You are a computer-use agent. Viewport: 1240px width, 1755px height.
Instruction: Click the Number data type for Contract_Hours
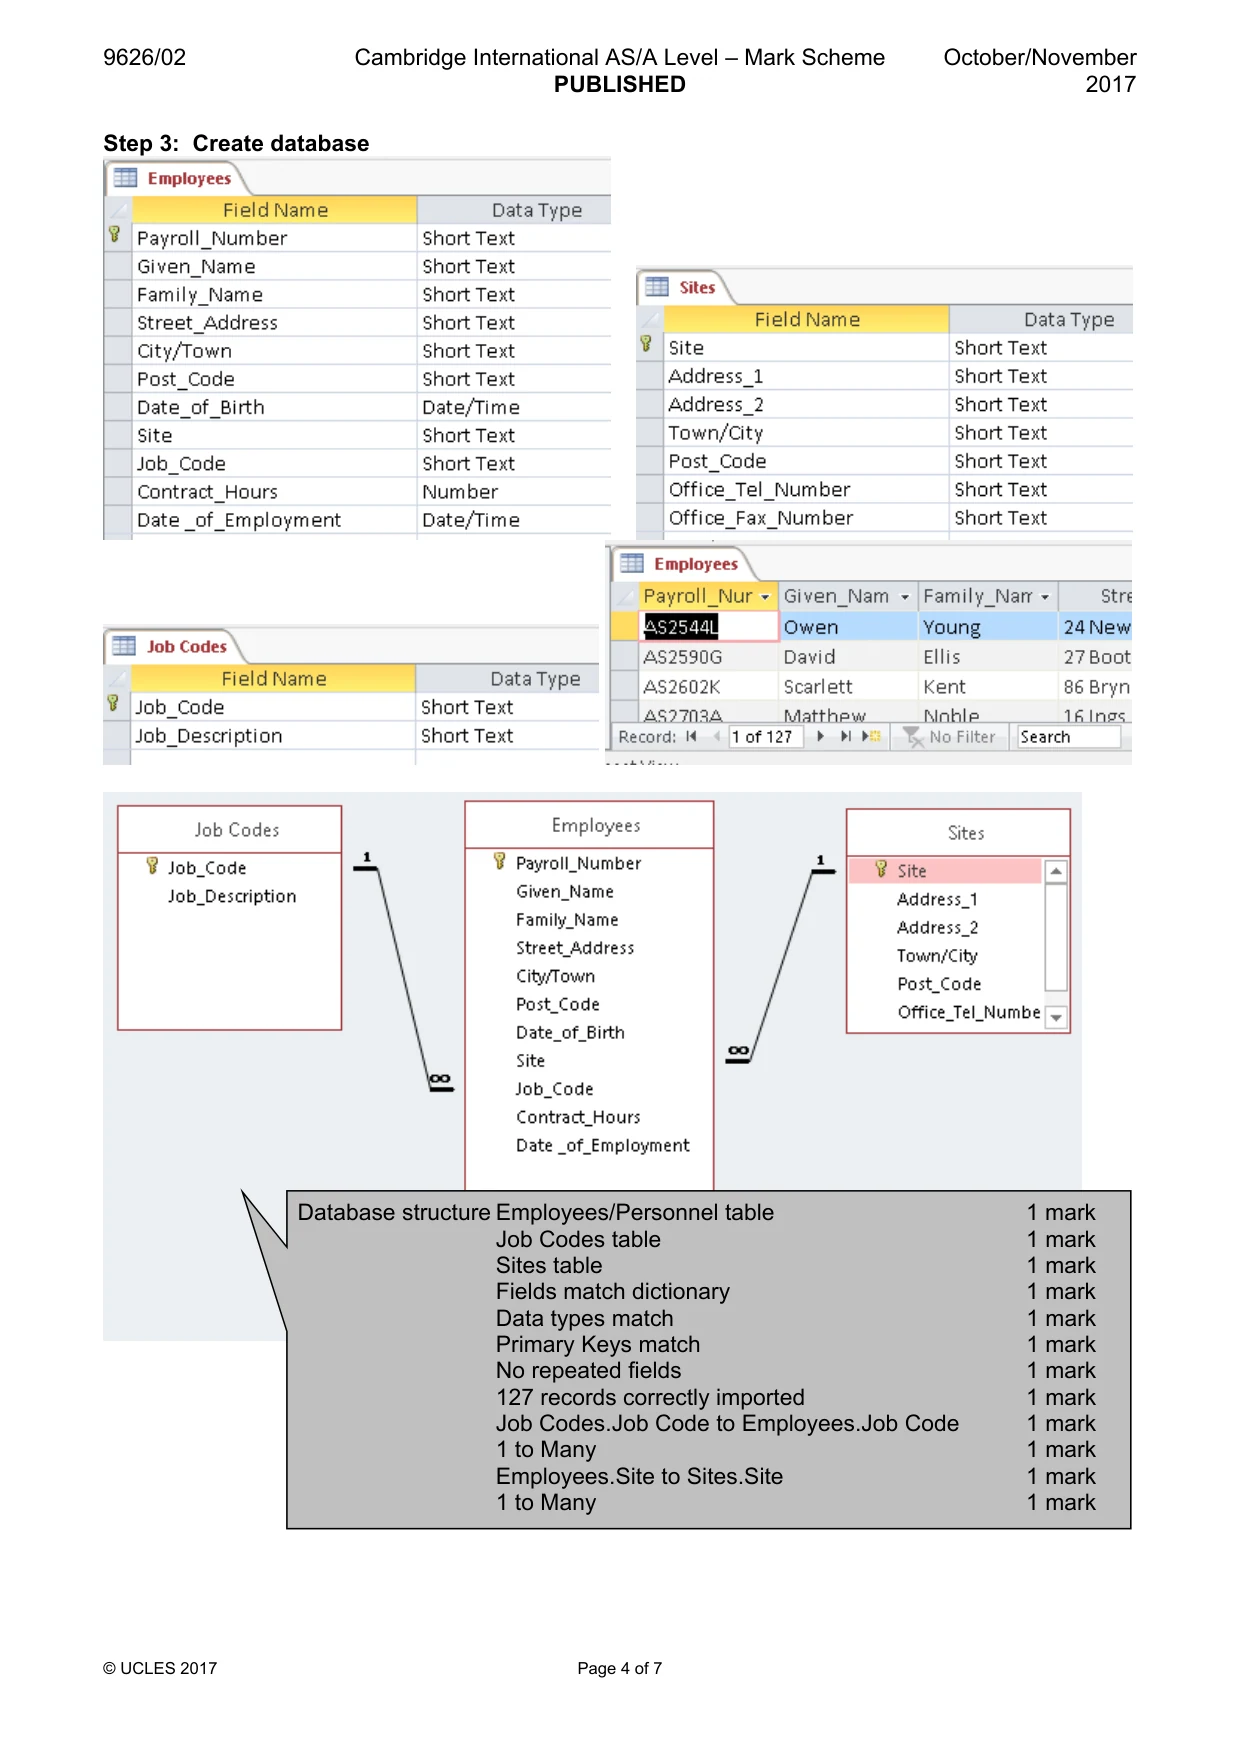460,492
